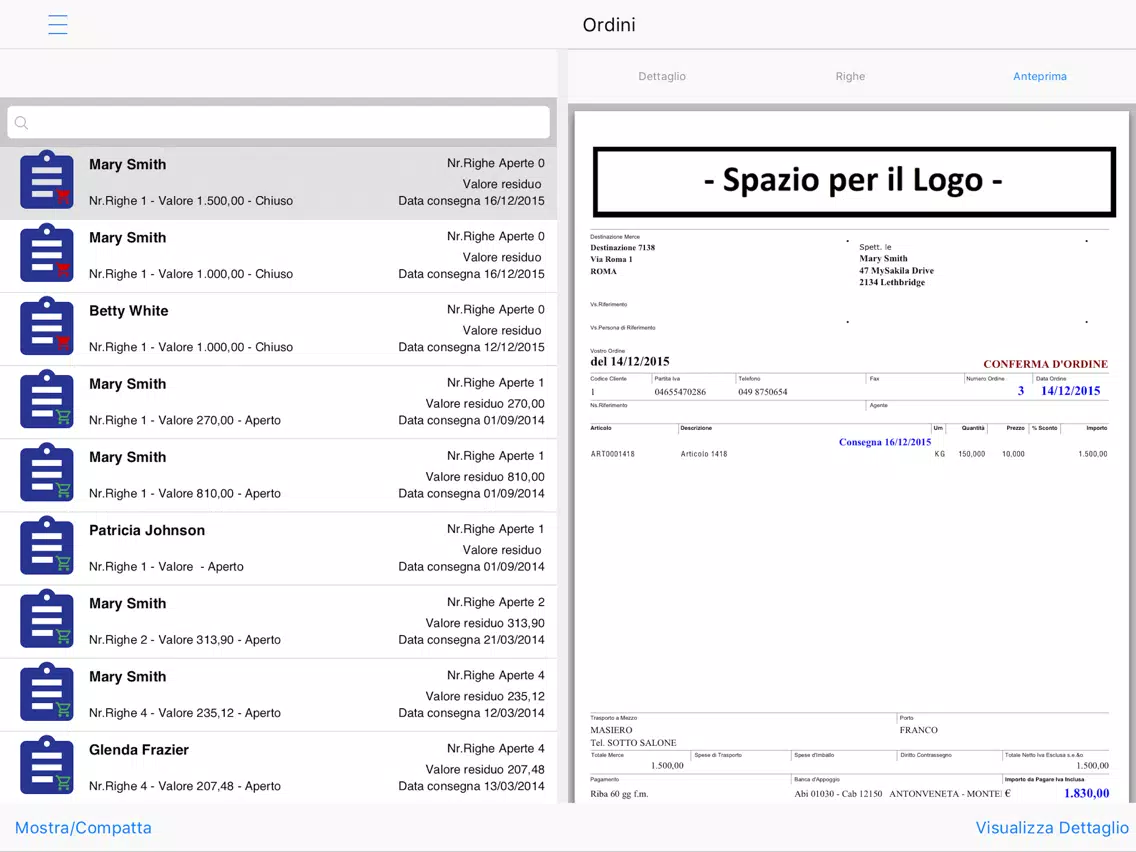The width and height of the screenshot is (1136, 852).
Task: Select the name Glenda Frazier
Action: (x=138, y=750)
